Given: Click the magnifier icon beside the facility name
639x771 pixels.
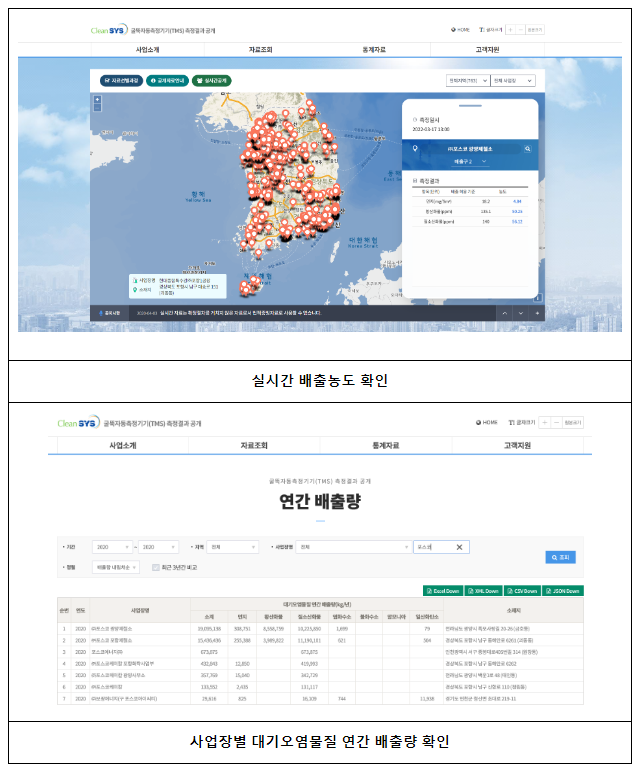Looking at the screenshot, I should (x=527, y=148).
